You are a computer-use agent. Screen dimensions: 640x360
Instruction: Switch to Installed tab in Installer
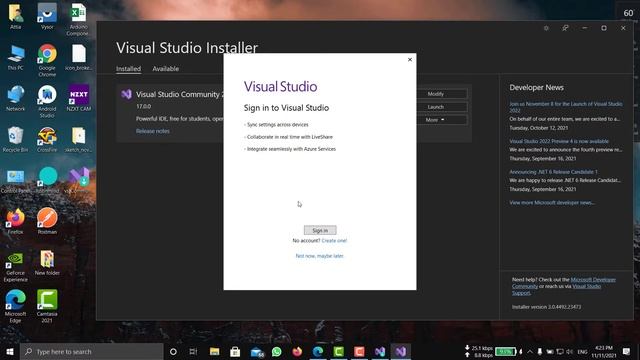point(128,69)
